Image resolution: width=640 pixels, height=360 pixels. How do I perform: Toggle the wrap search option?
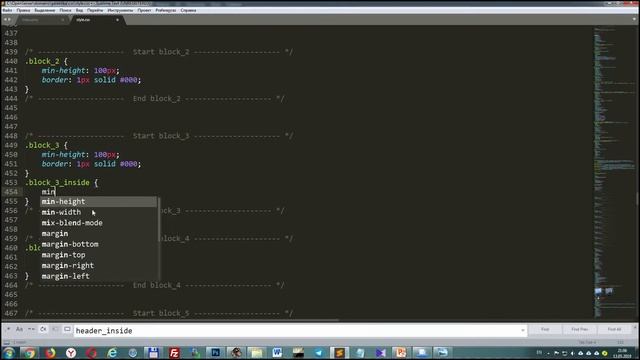(43, 329)
